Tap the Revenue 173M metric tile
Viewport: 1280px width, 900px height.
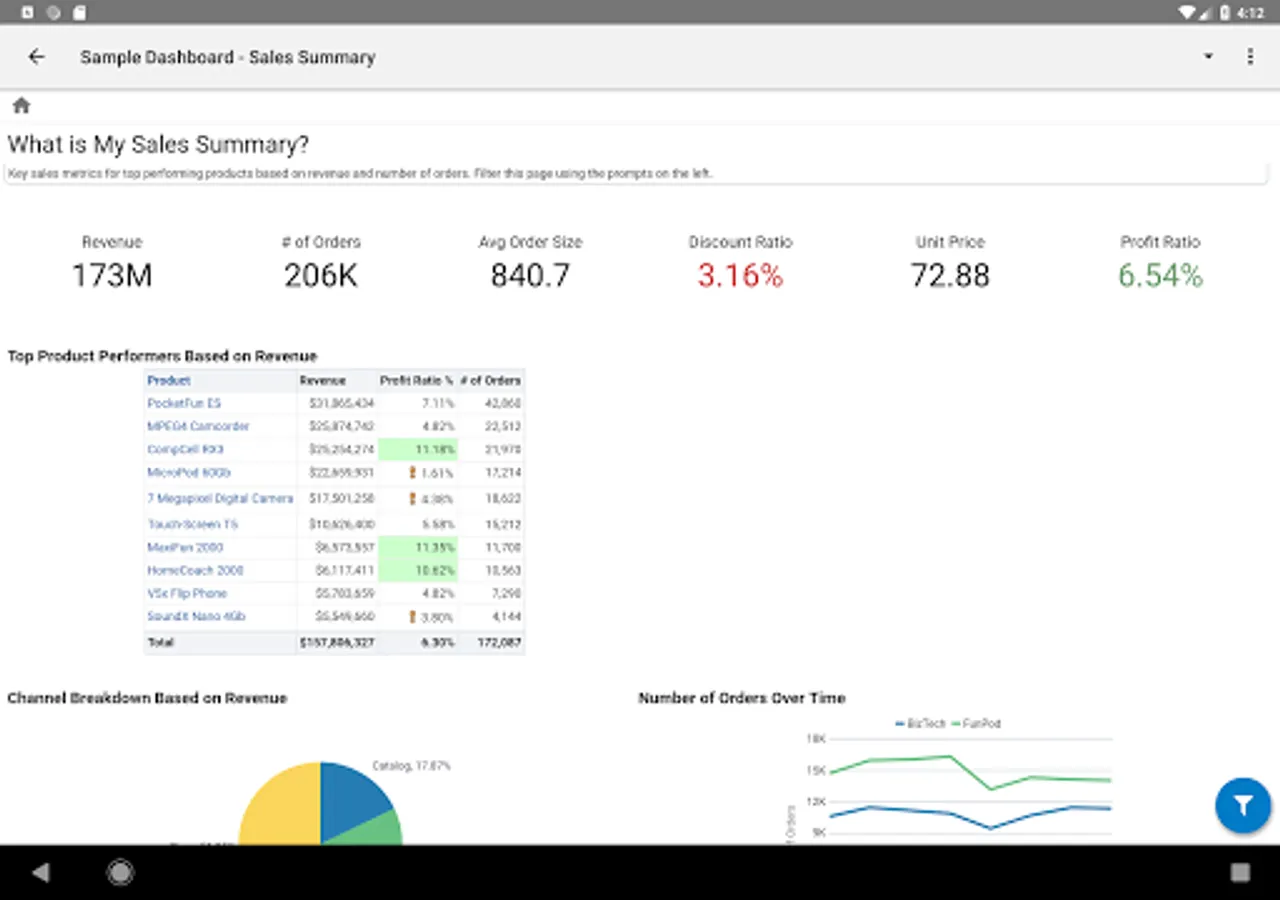tap(112, 264)
